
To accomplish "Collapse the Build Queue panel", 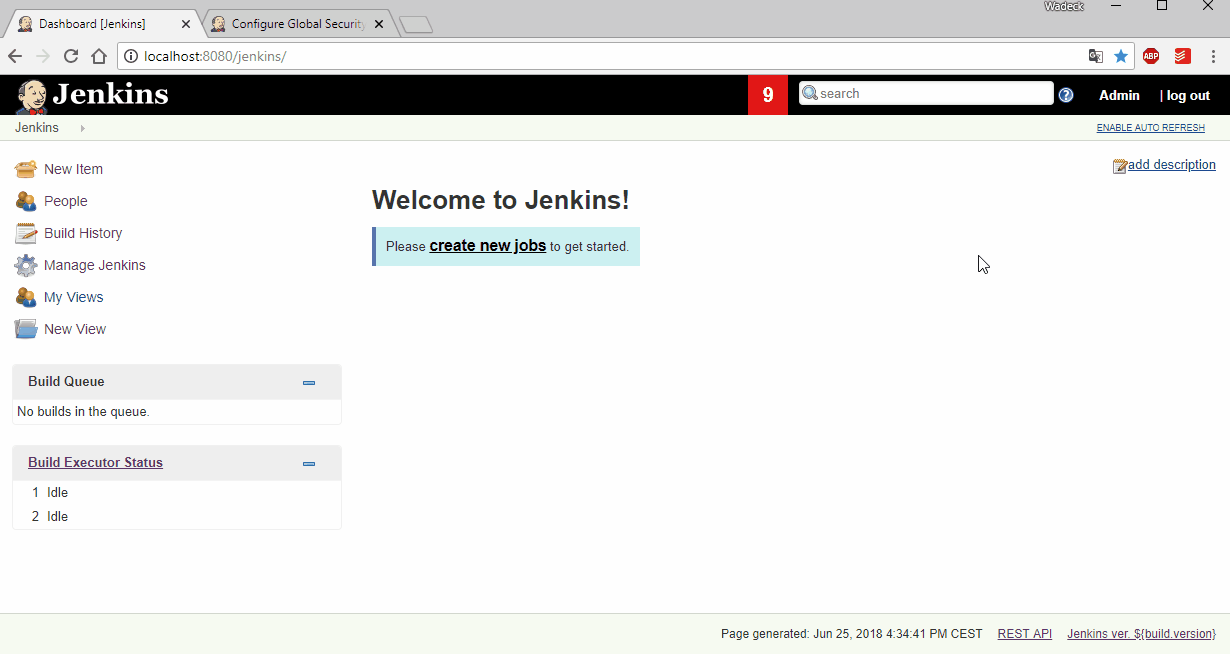I will coord(309,382).
